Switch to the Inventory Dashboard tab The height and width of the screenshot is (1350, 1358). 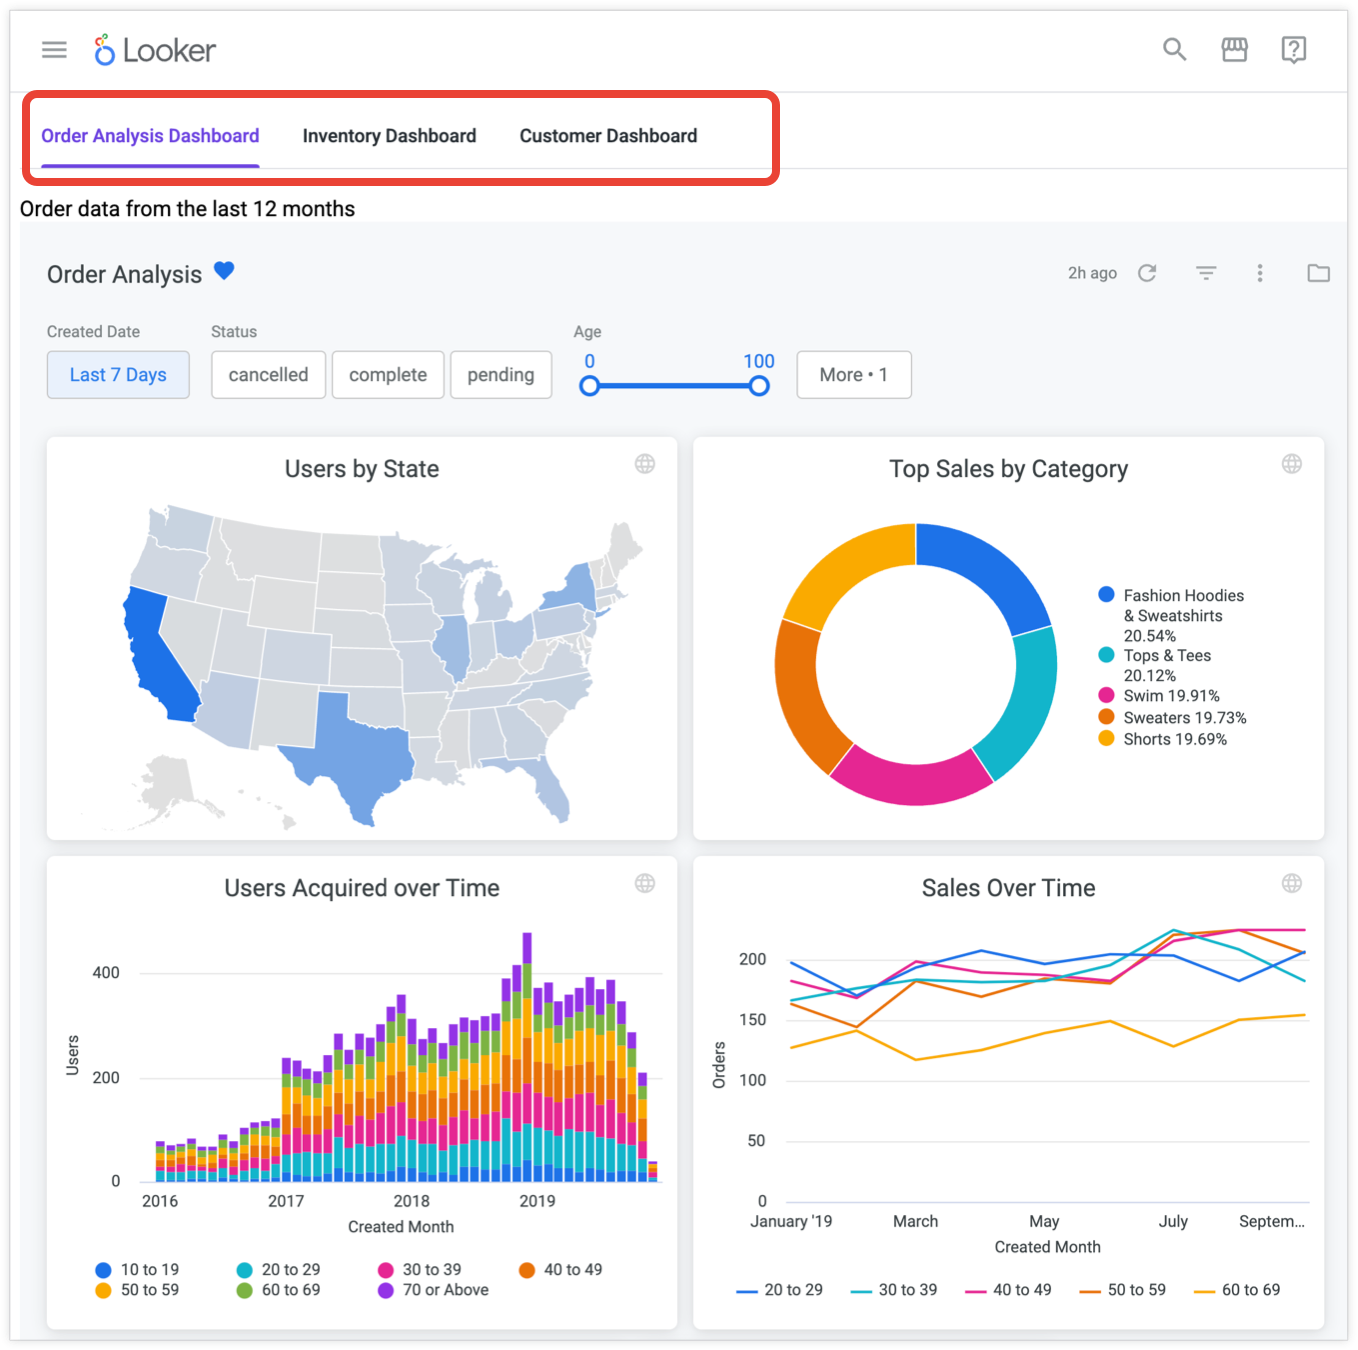point(389,135)
